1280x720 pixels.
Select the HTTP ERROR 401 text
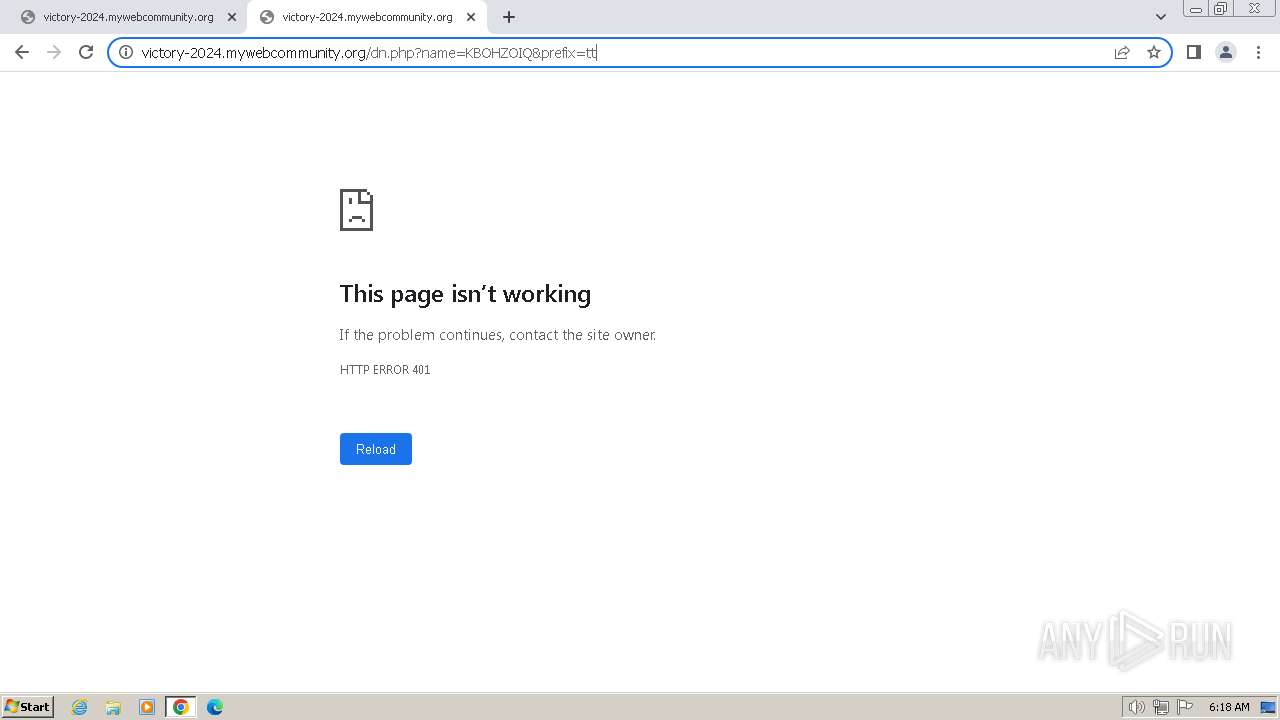point(385,370)
